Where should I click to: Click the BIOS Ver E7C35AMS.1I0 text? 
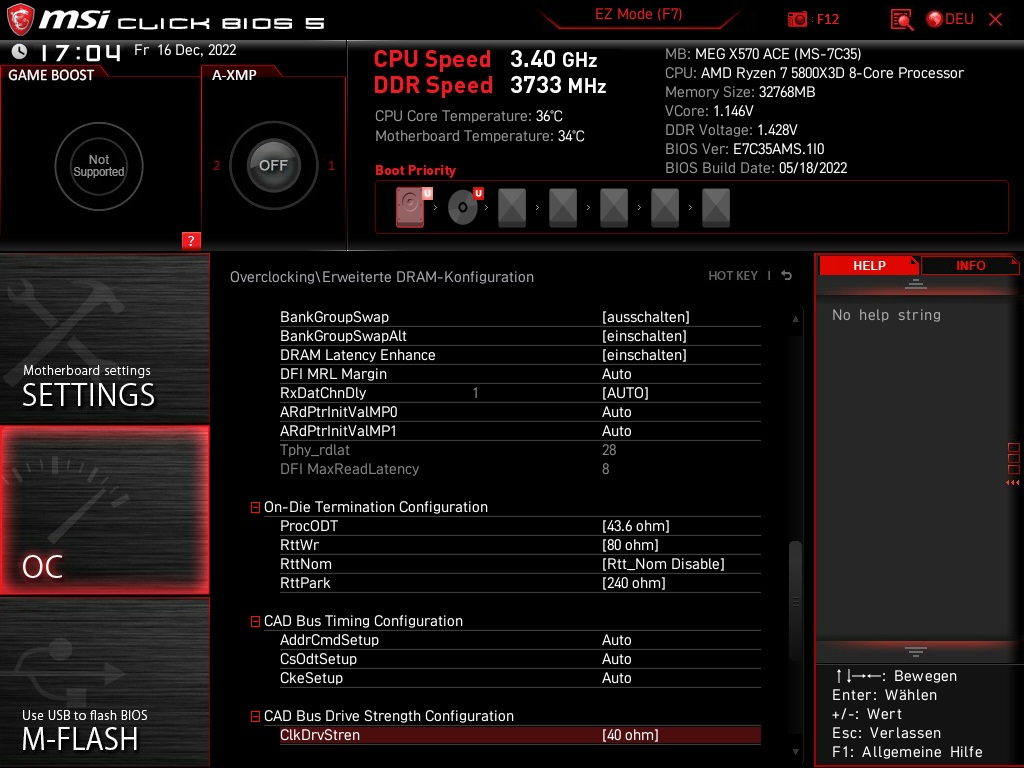tap(744, 148)
